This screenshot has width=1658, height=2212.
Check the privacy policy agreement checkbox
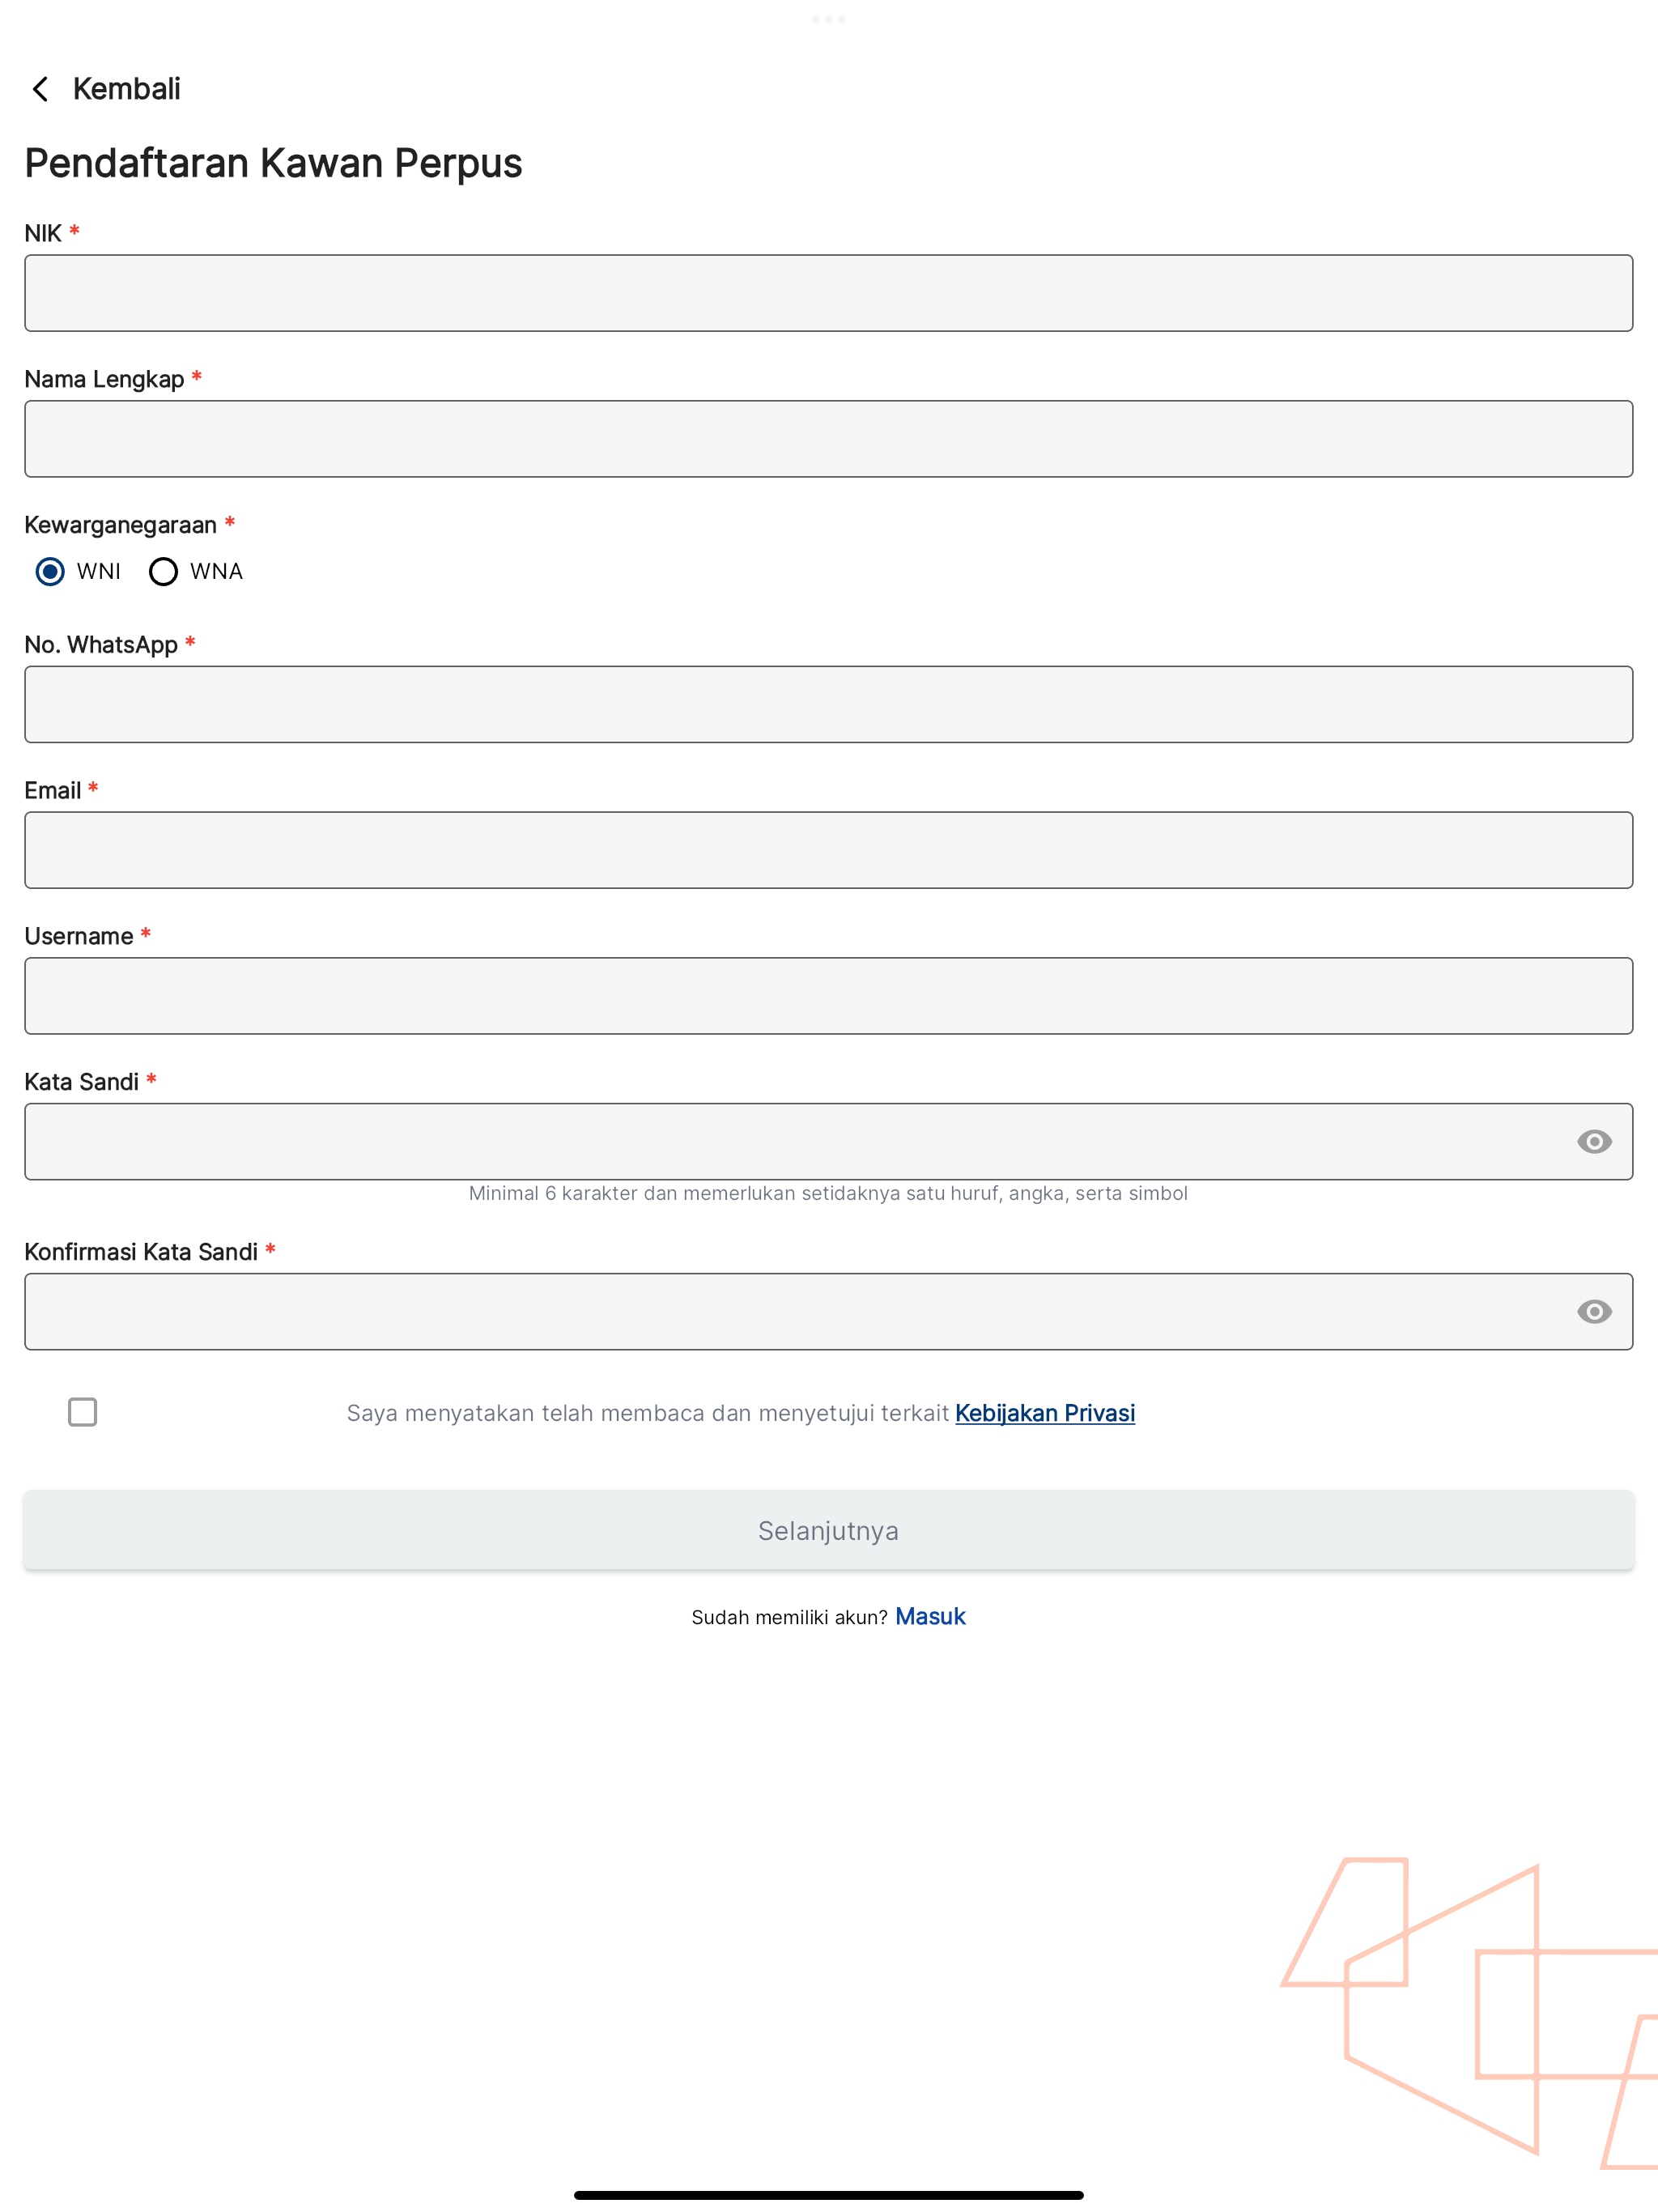(x=83, y=1412)
